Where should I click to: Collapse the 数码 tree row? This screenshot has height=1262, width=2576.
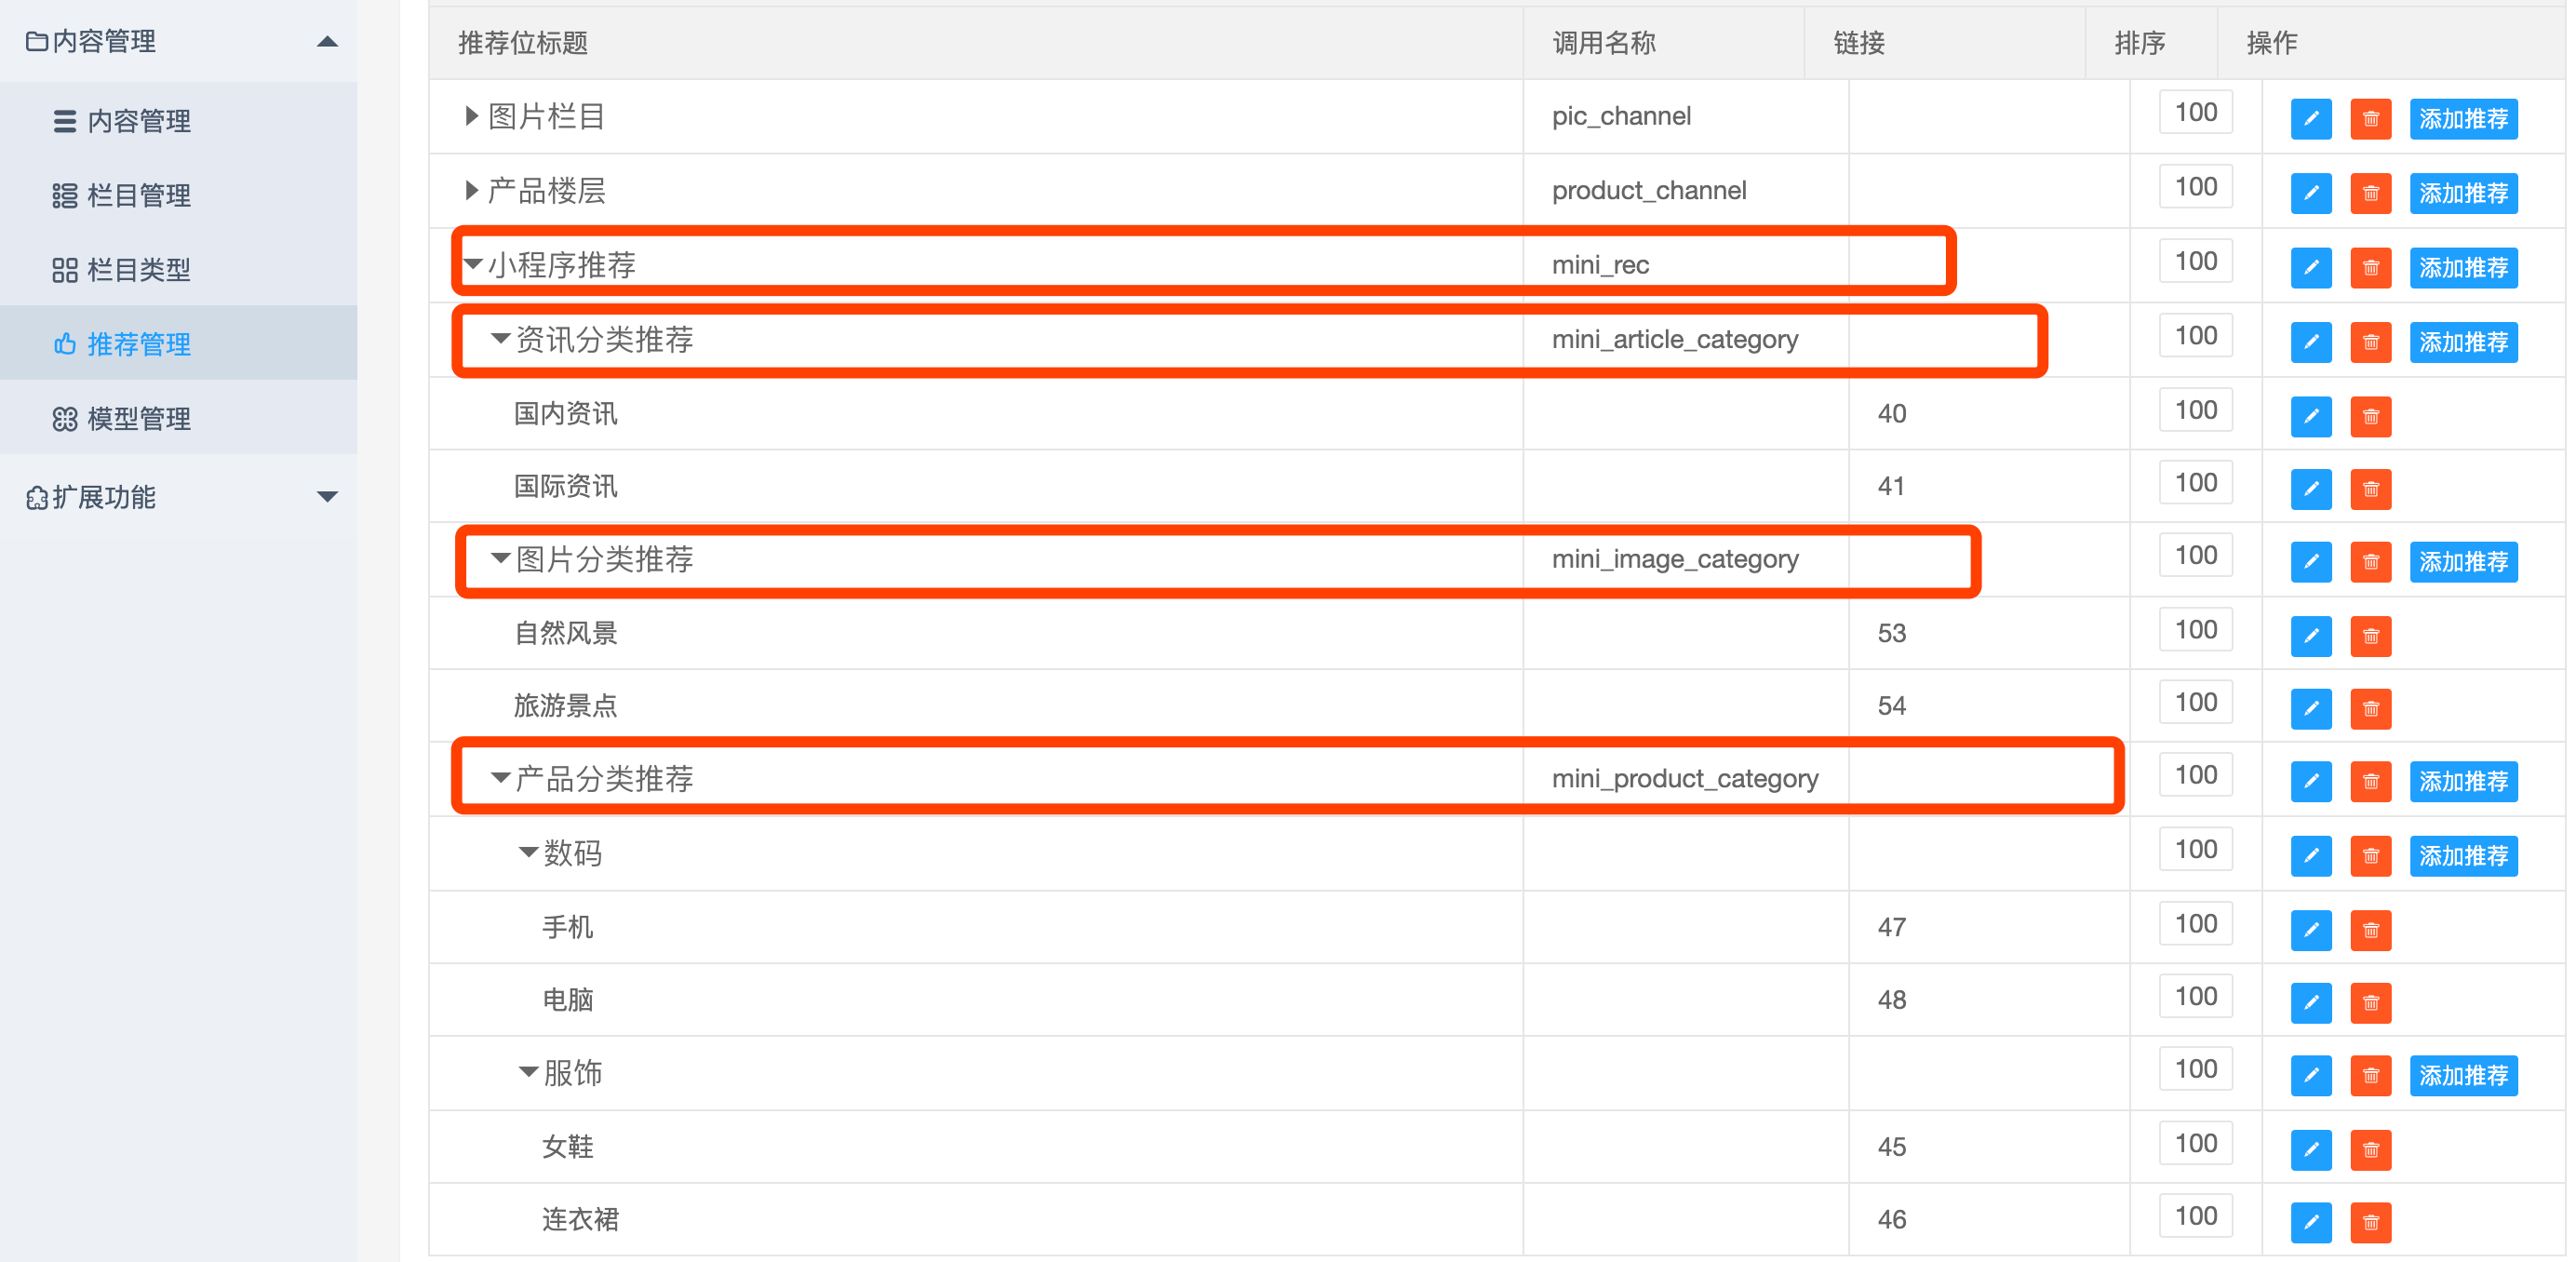coord(528,852)
